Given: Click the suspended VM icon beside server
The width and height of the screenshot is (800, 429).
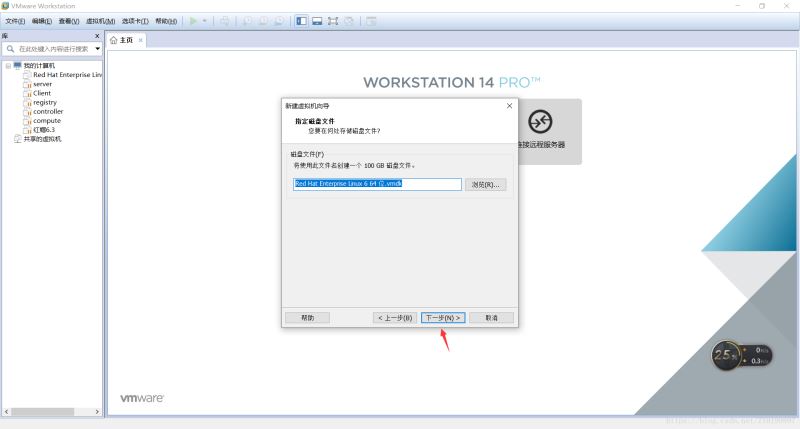Looking at the screenshot, I should click(x=28, y=84).
